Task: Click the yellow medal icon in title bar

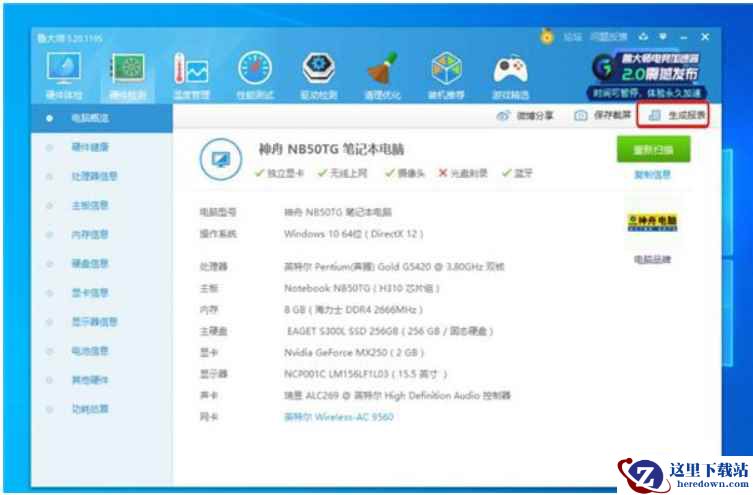Action: click(x=547, y=36)
